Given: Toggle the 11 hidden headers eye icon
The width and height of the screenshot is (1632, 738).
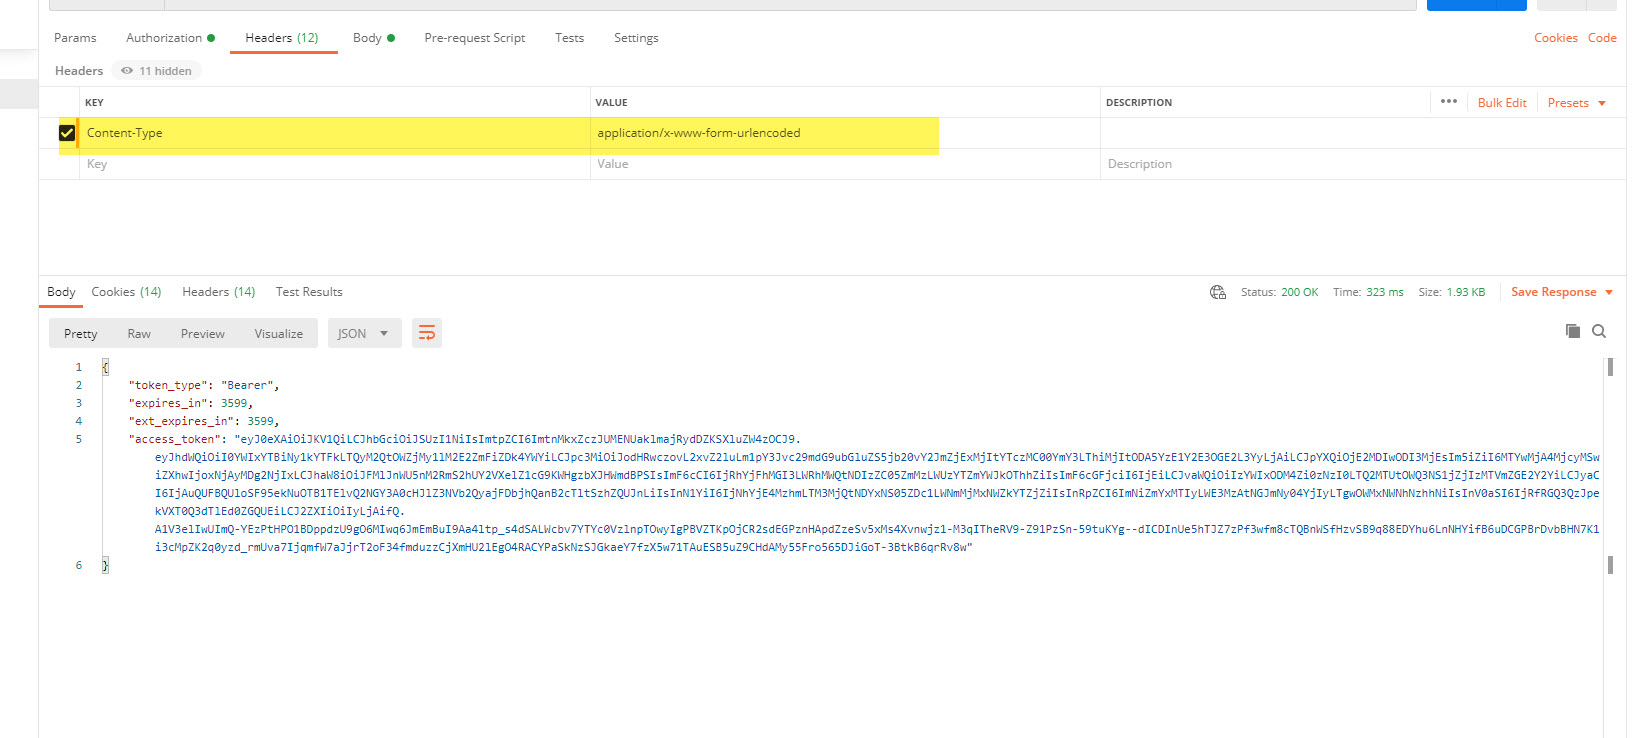Looking at the screenshot, I should pos(127,71).
